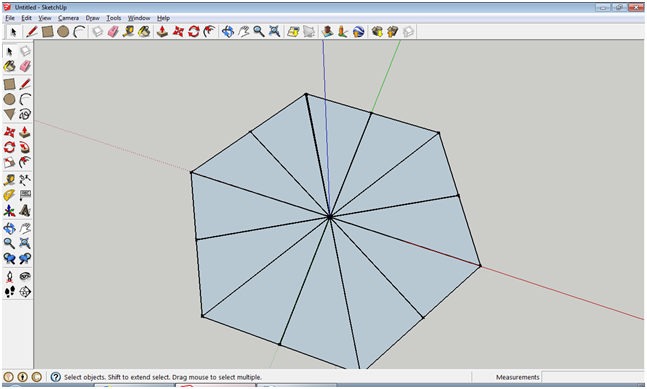Select the Paint Bucket tool in left panel
The width and height of the screenshot is (647, 389).
[10, 66]
